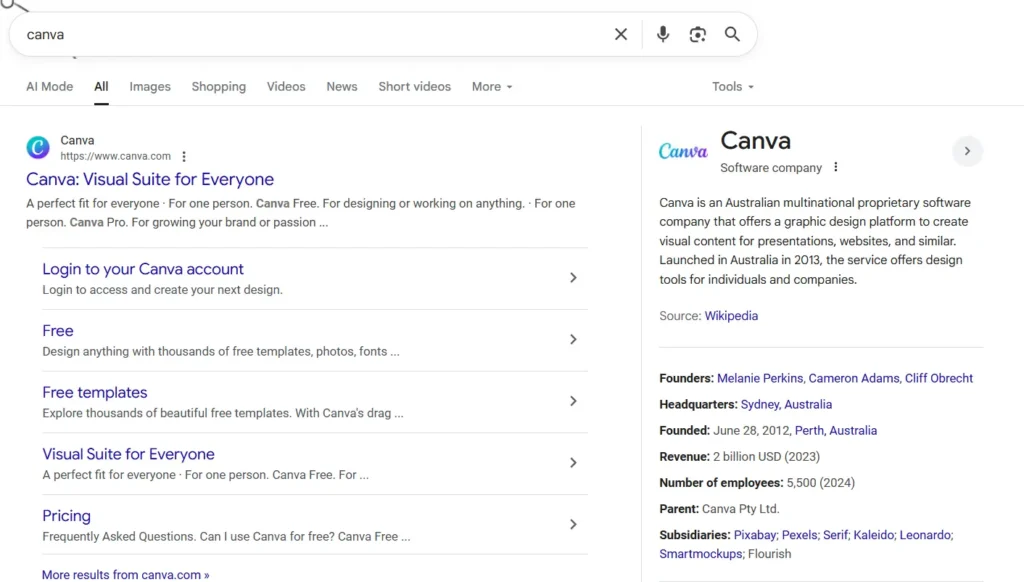Expand the Pricing sitelink chevron
This screenshot has height=582, width=1024.
(573, 524)
